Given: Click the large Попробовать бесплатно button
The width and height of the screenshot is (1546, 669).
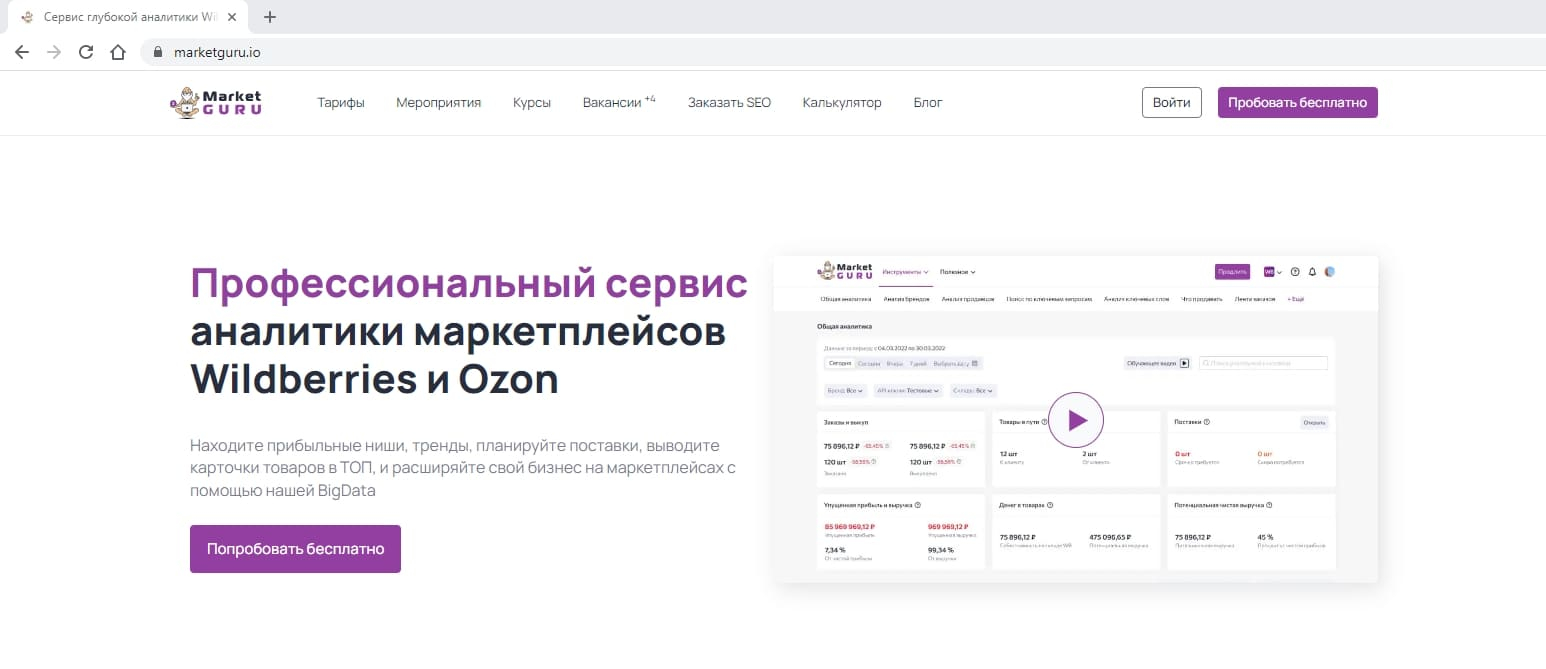Looking at the screenshot, I should tap(295, 549).
